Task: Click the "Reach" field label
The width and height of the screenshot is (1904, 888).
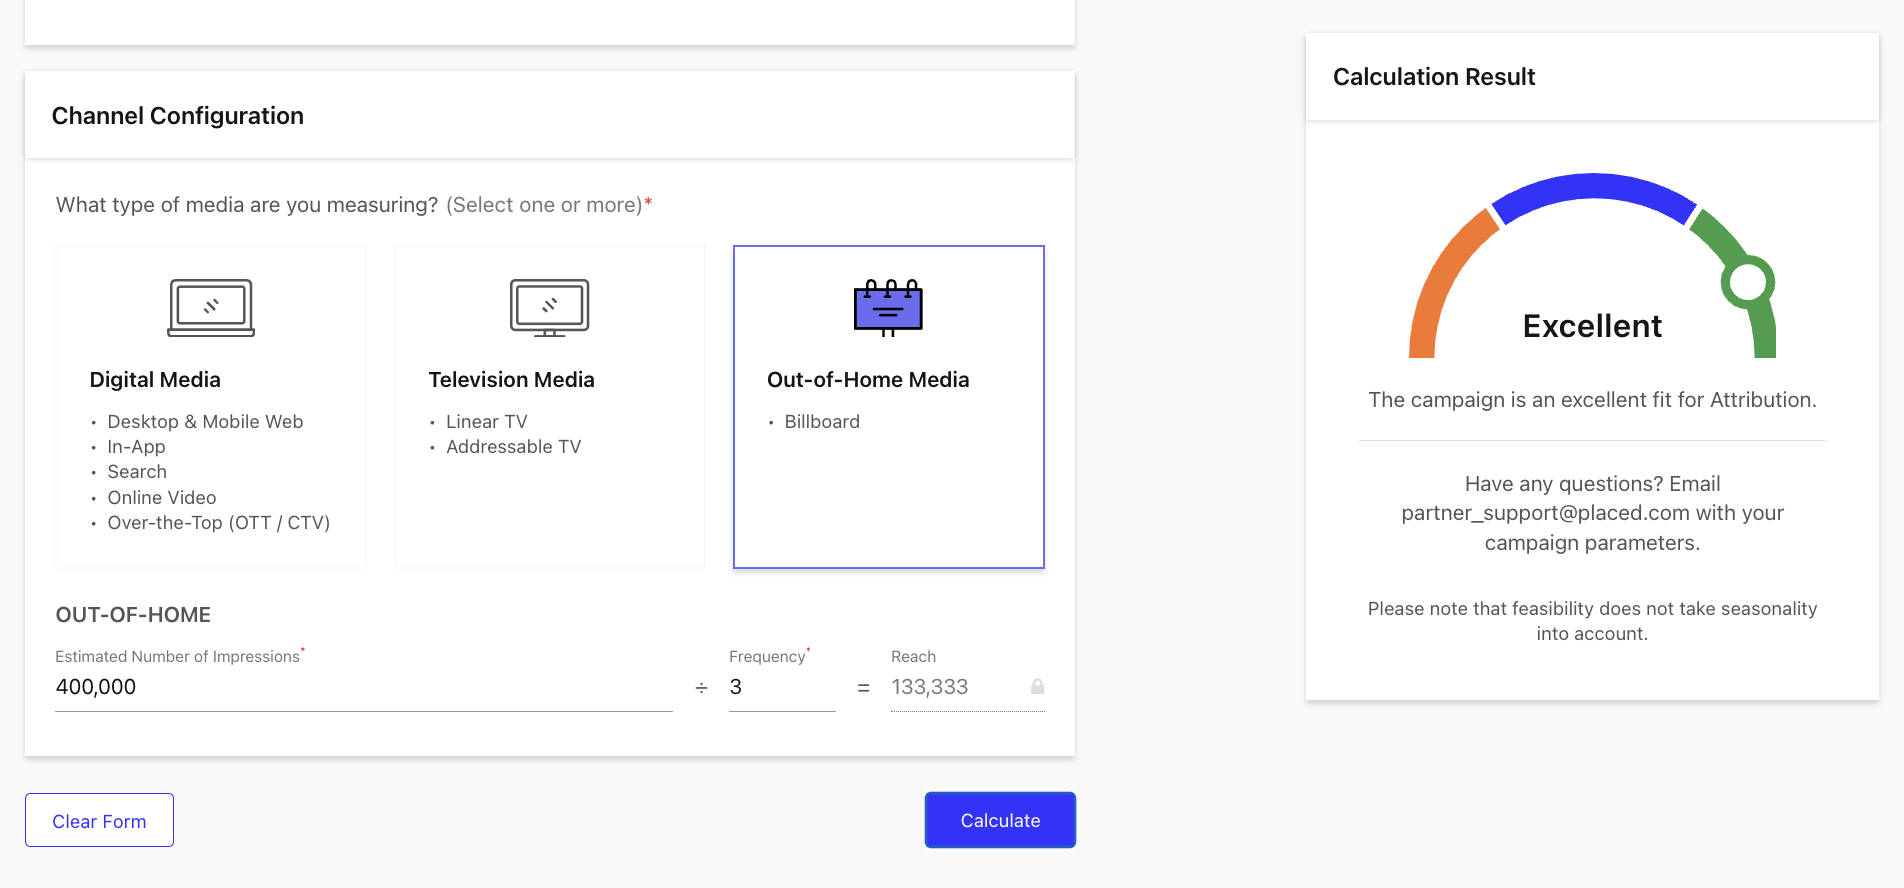Action: (x=913, y=657)
